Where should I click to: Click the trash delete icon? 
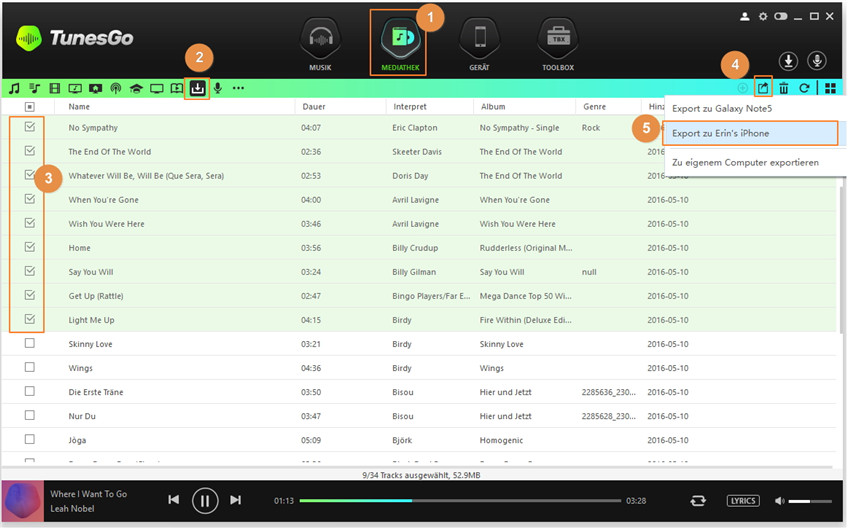tap(785, 88)
